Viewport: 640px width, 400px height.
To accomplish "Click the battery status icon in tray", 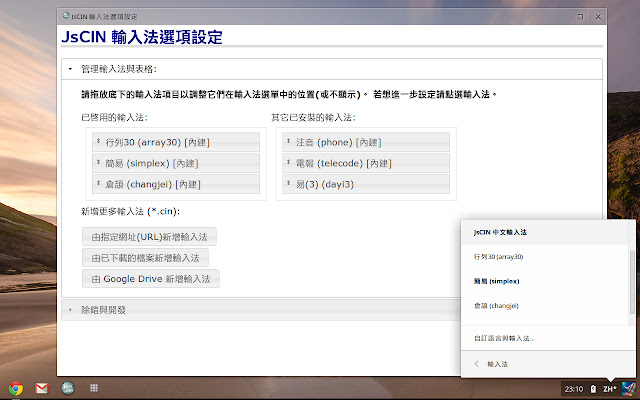I will click(593, 389).
